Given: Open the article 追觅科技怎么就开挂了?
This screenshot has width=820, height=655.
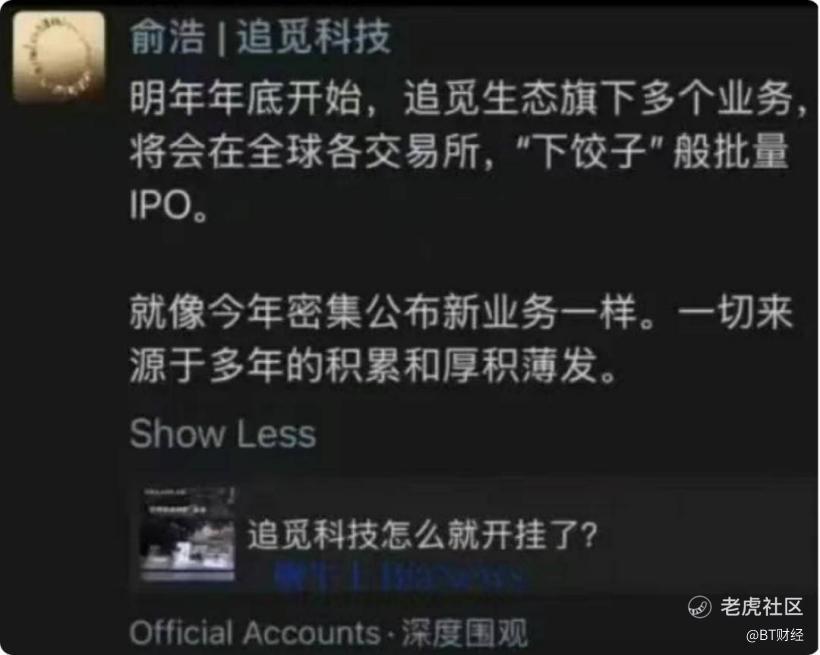Looking at the screenshot, I should point(423,534).
